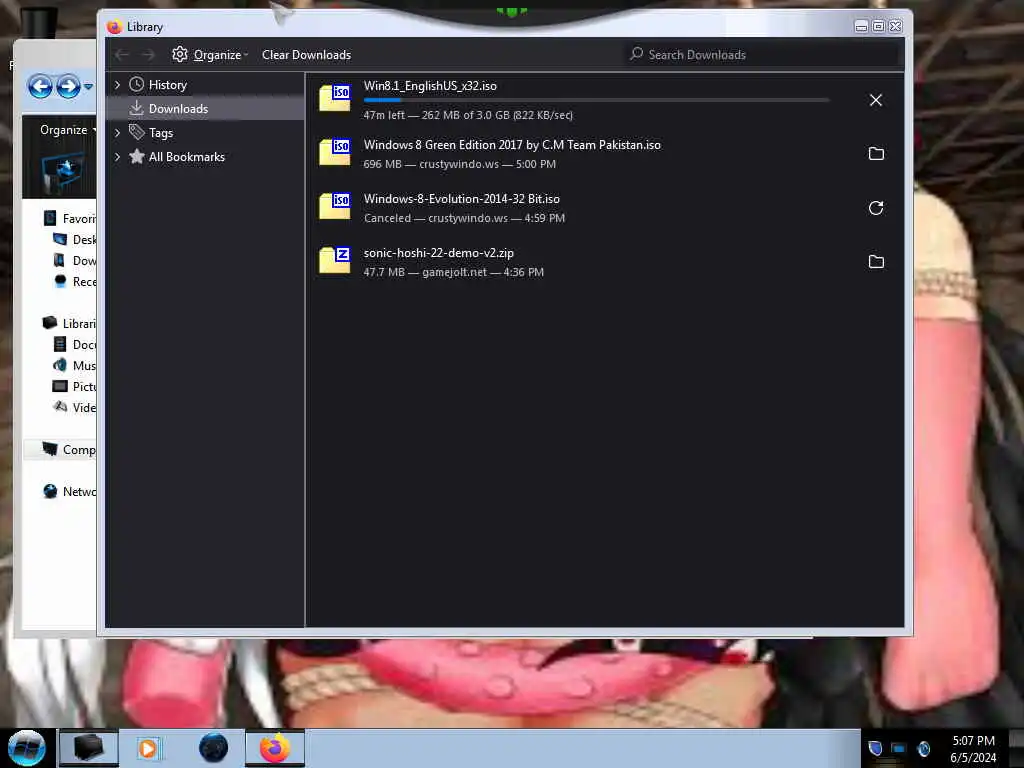Focus the Search Downloads field

(761, 55)
